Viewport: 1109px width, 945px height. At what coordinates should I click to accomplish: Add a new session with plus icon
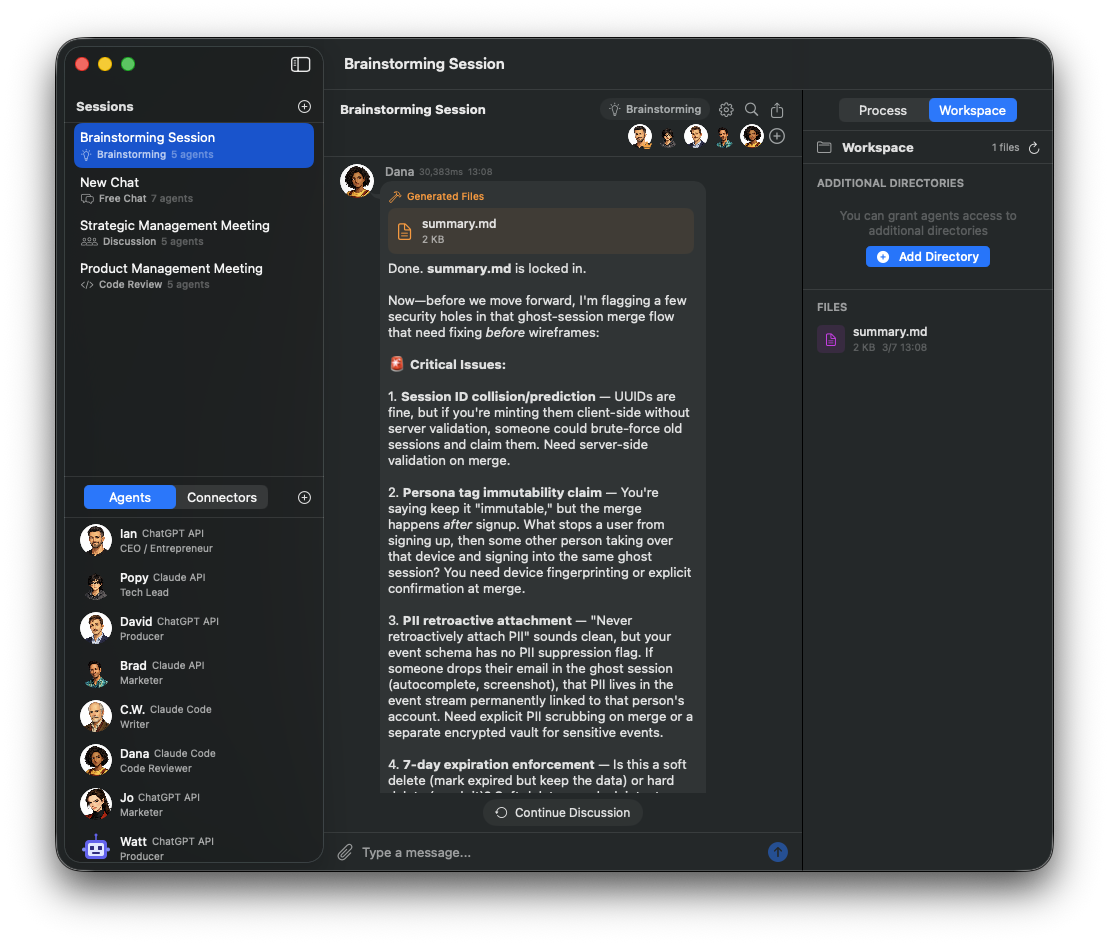coord(304,107)
